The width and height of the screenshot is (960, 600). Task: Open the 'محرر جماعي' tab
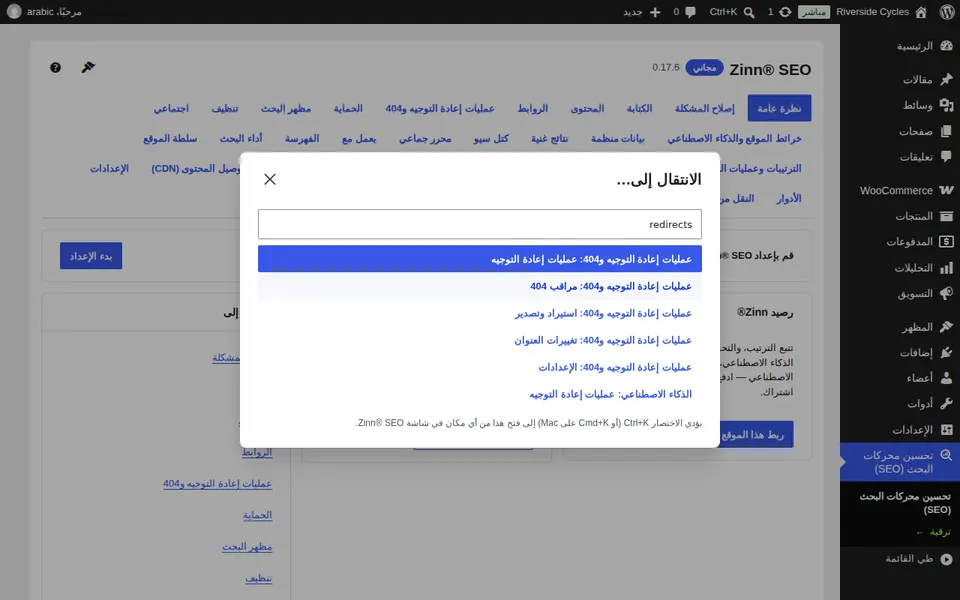pos(425,138)
